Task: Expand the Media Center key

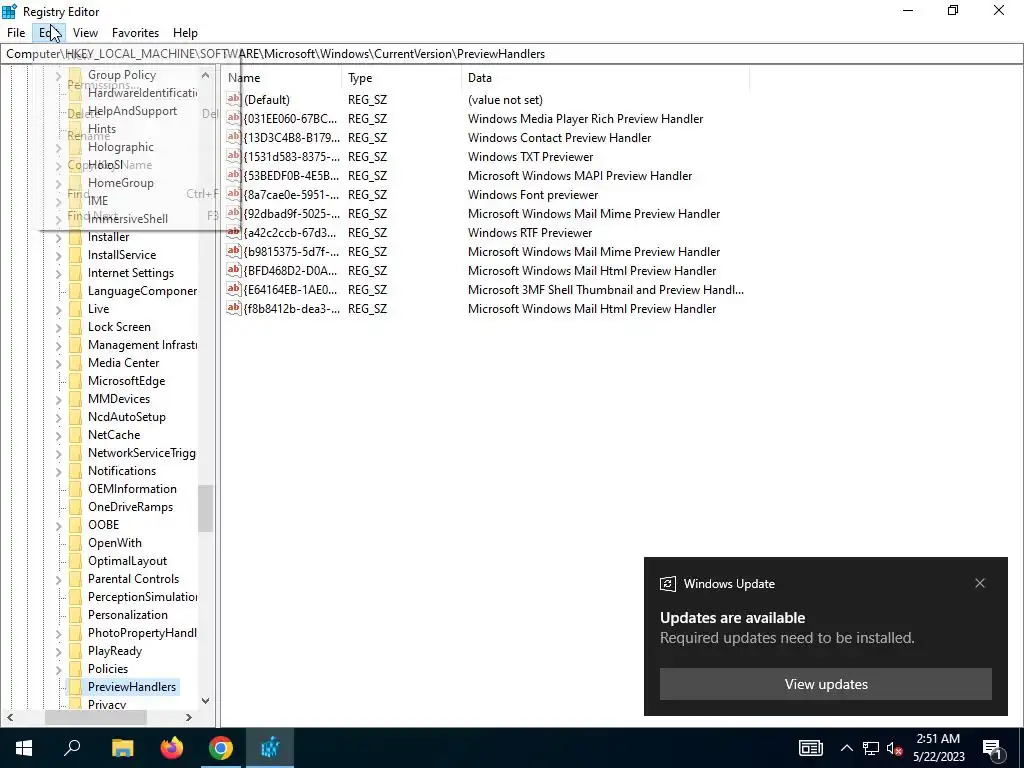Action: point(58,363)
